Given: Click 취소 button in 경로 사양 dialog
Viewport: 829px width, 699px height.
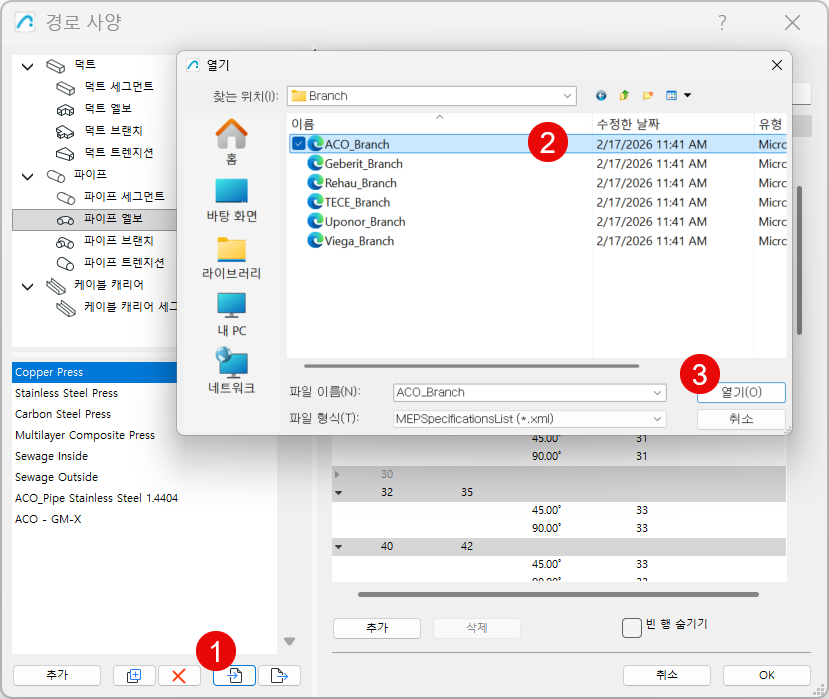Looking at the screenshot, I should [x=667, y=675].
